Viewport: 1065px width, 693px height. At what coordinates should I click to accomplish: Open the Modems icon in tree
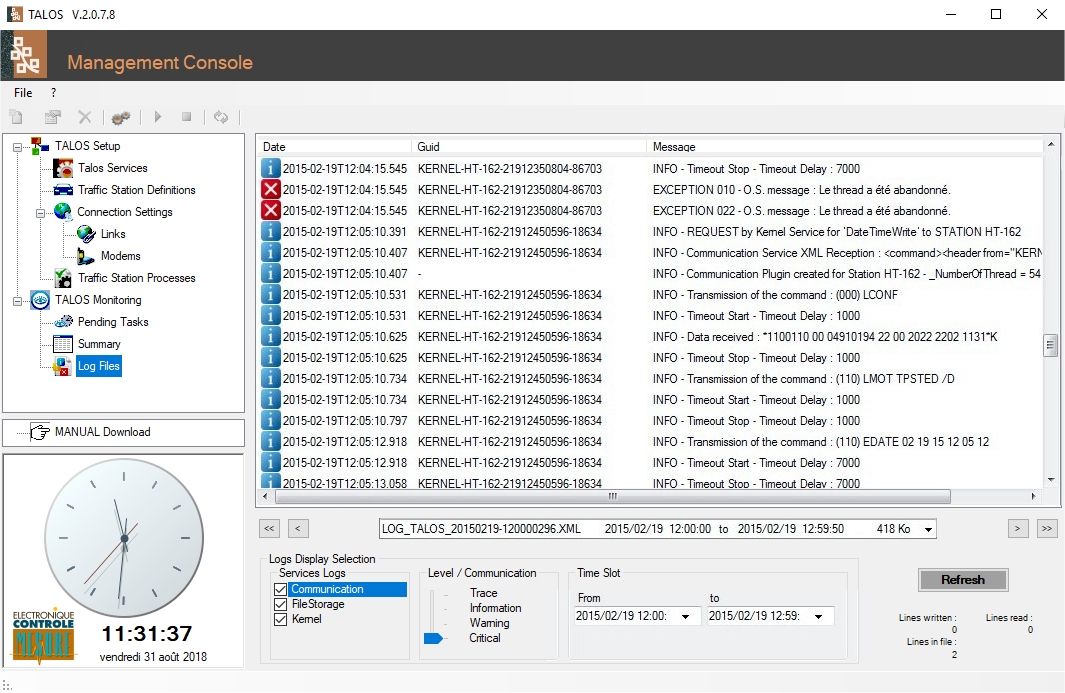(x=86, y=255)
